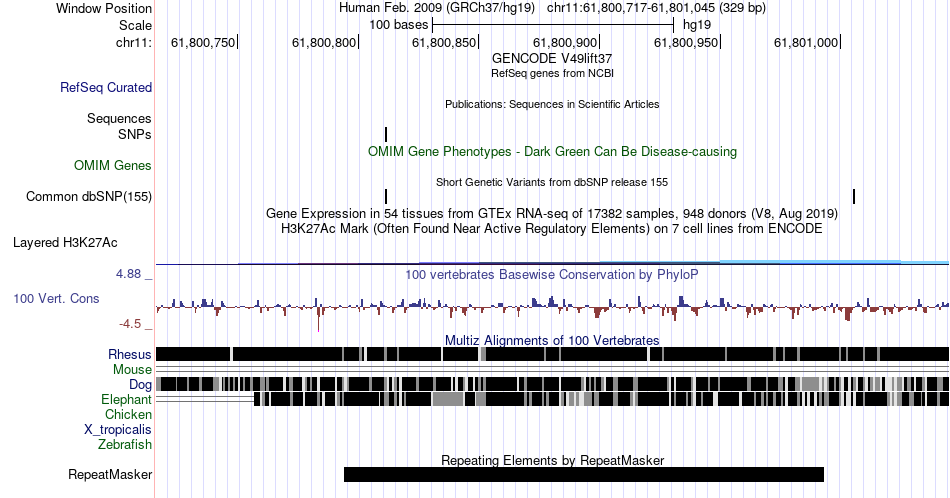This screenshot has width=950, height=498.
Task: Click the SNPs track label
Action: [135, 134]
